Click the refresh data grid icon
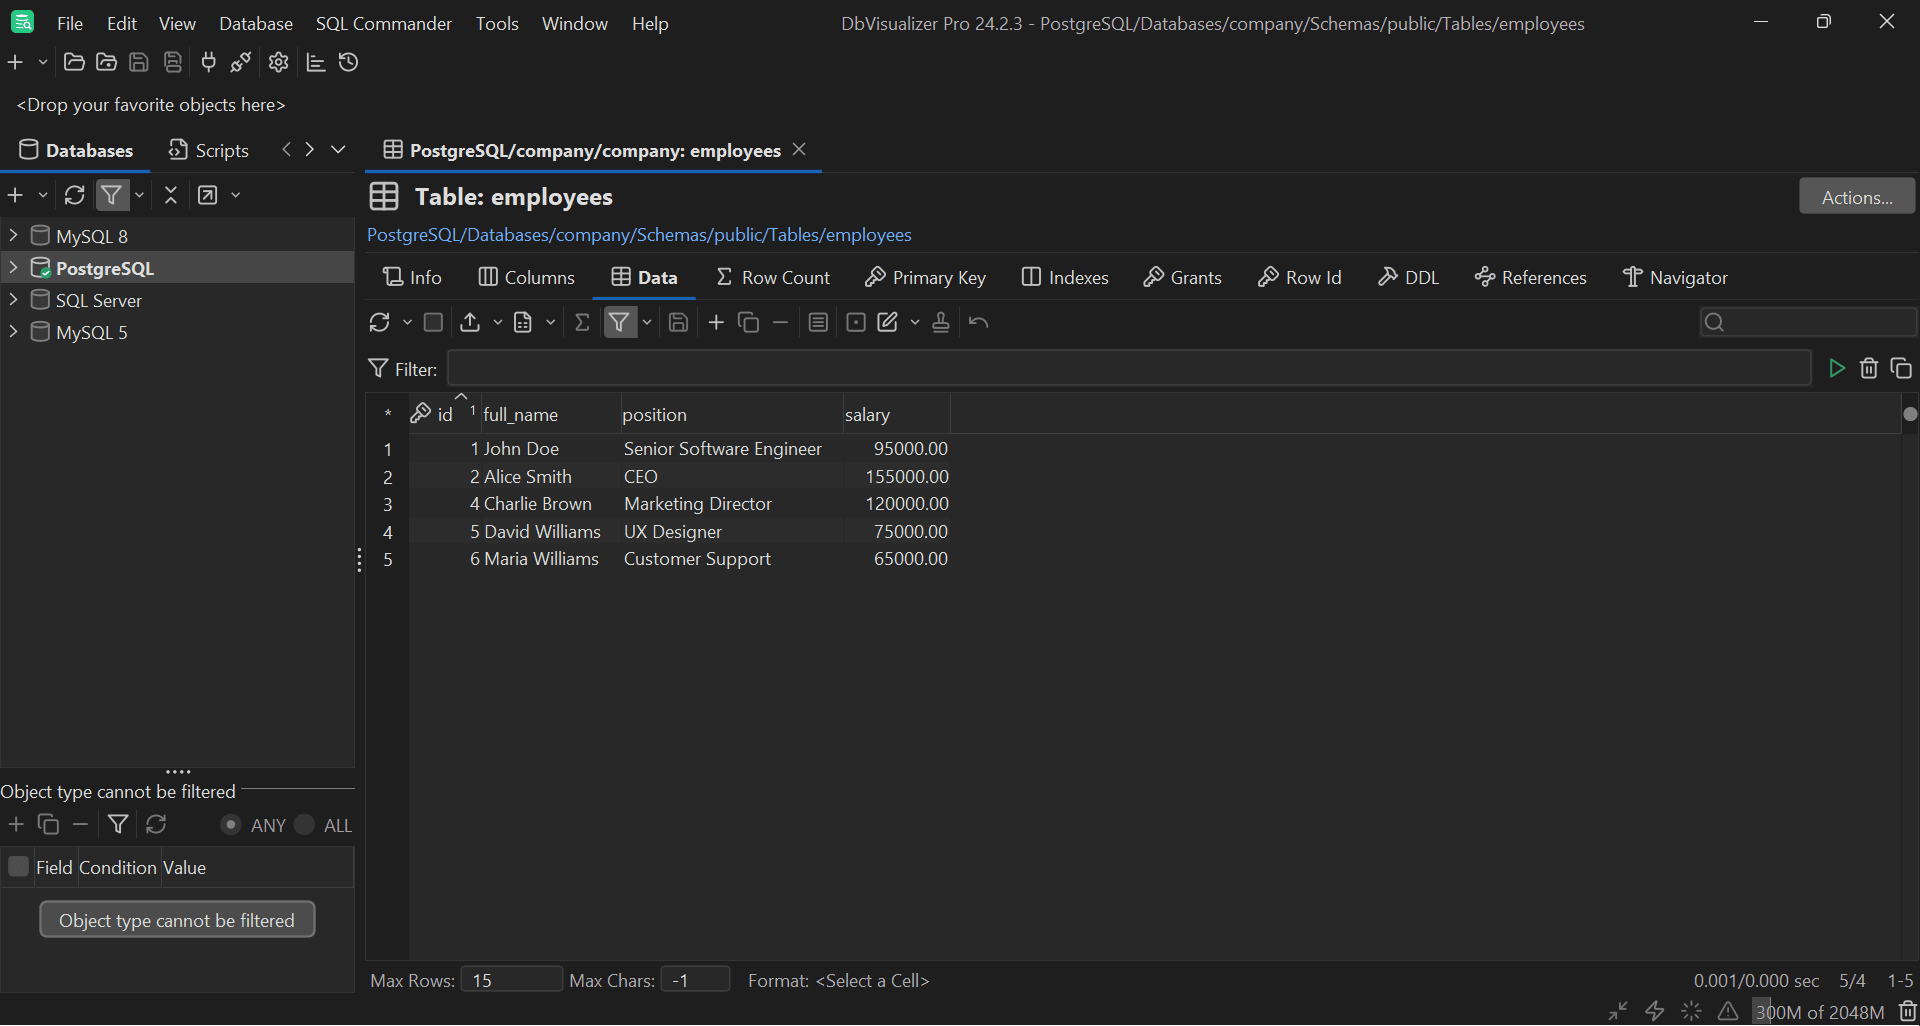 [381, 322]
